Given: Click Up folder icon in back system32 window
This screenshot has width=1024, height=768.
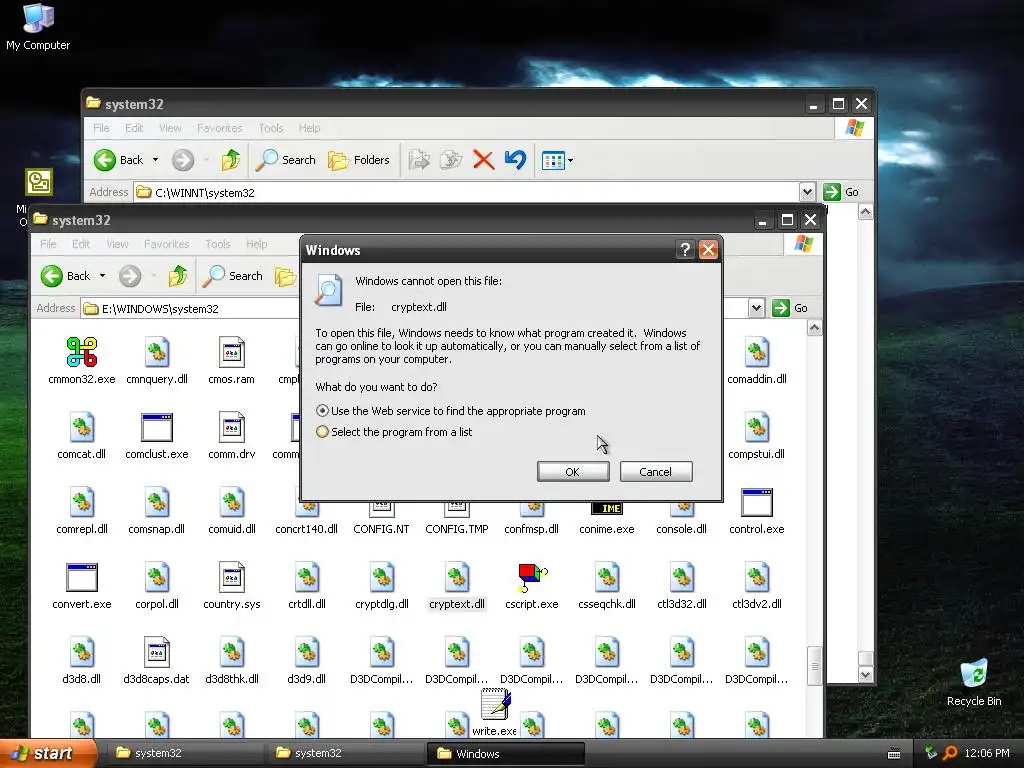Looking at the screenshot, I should [x=231, y=160].
